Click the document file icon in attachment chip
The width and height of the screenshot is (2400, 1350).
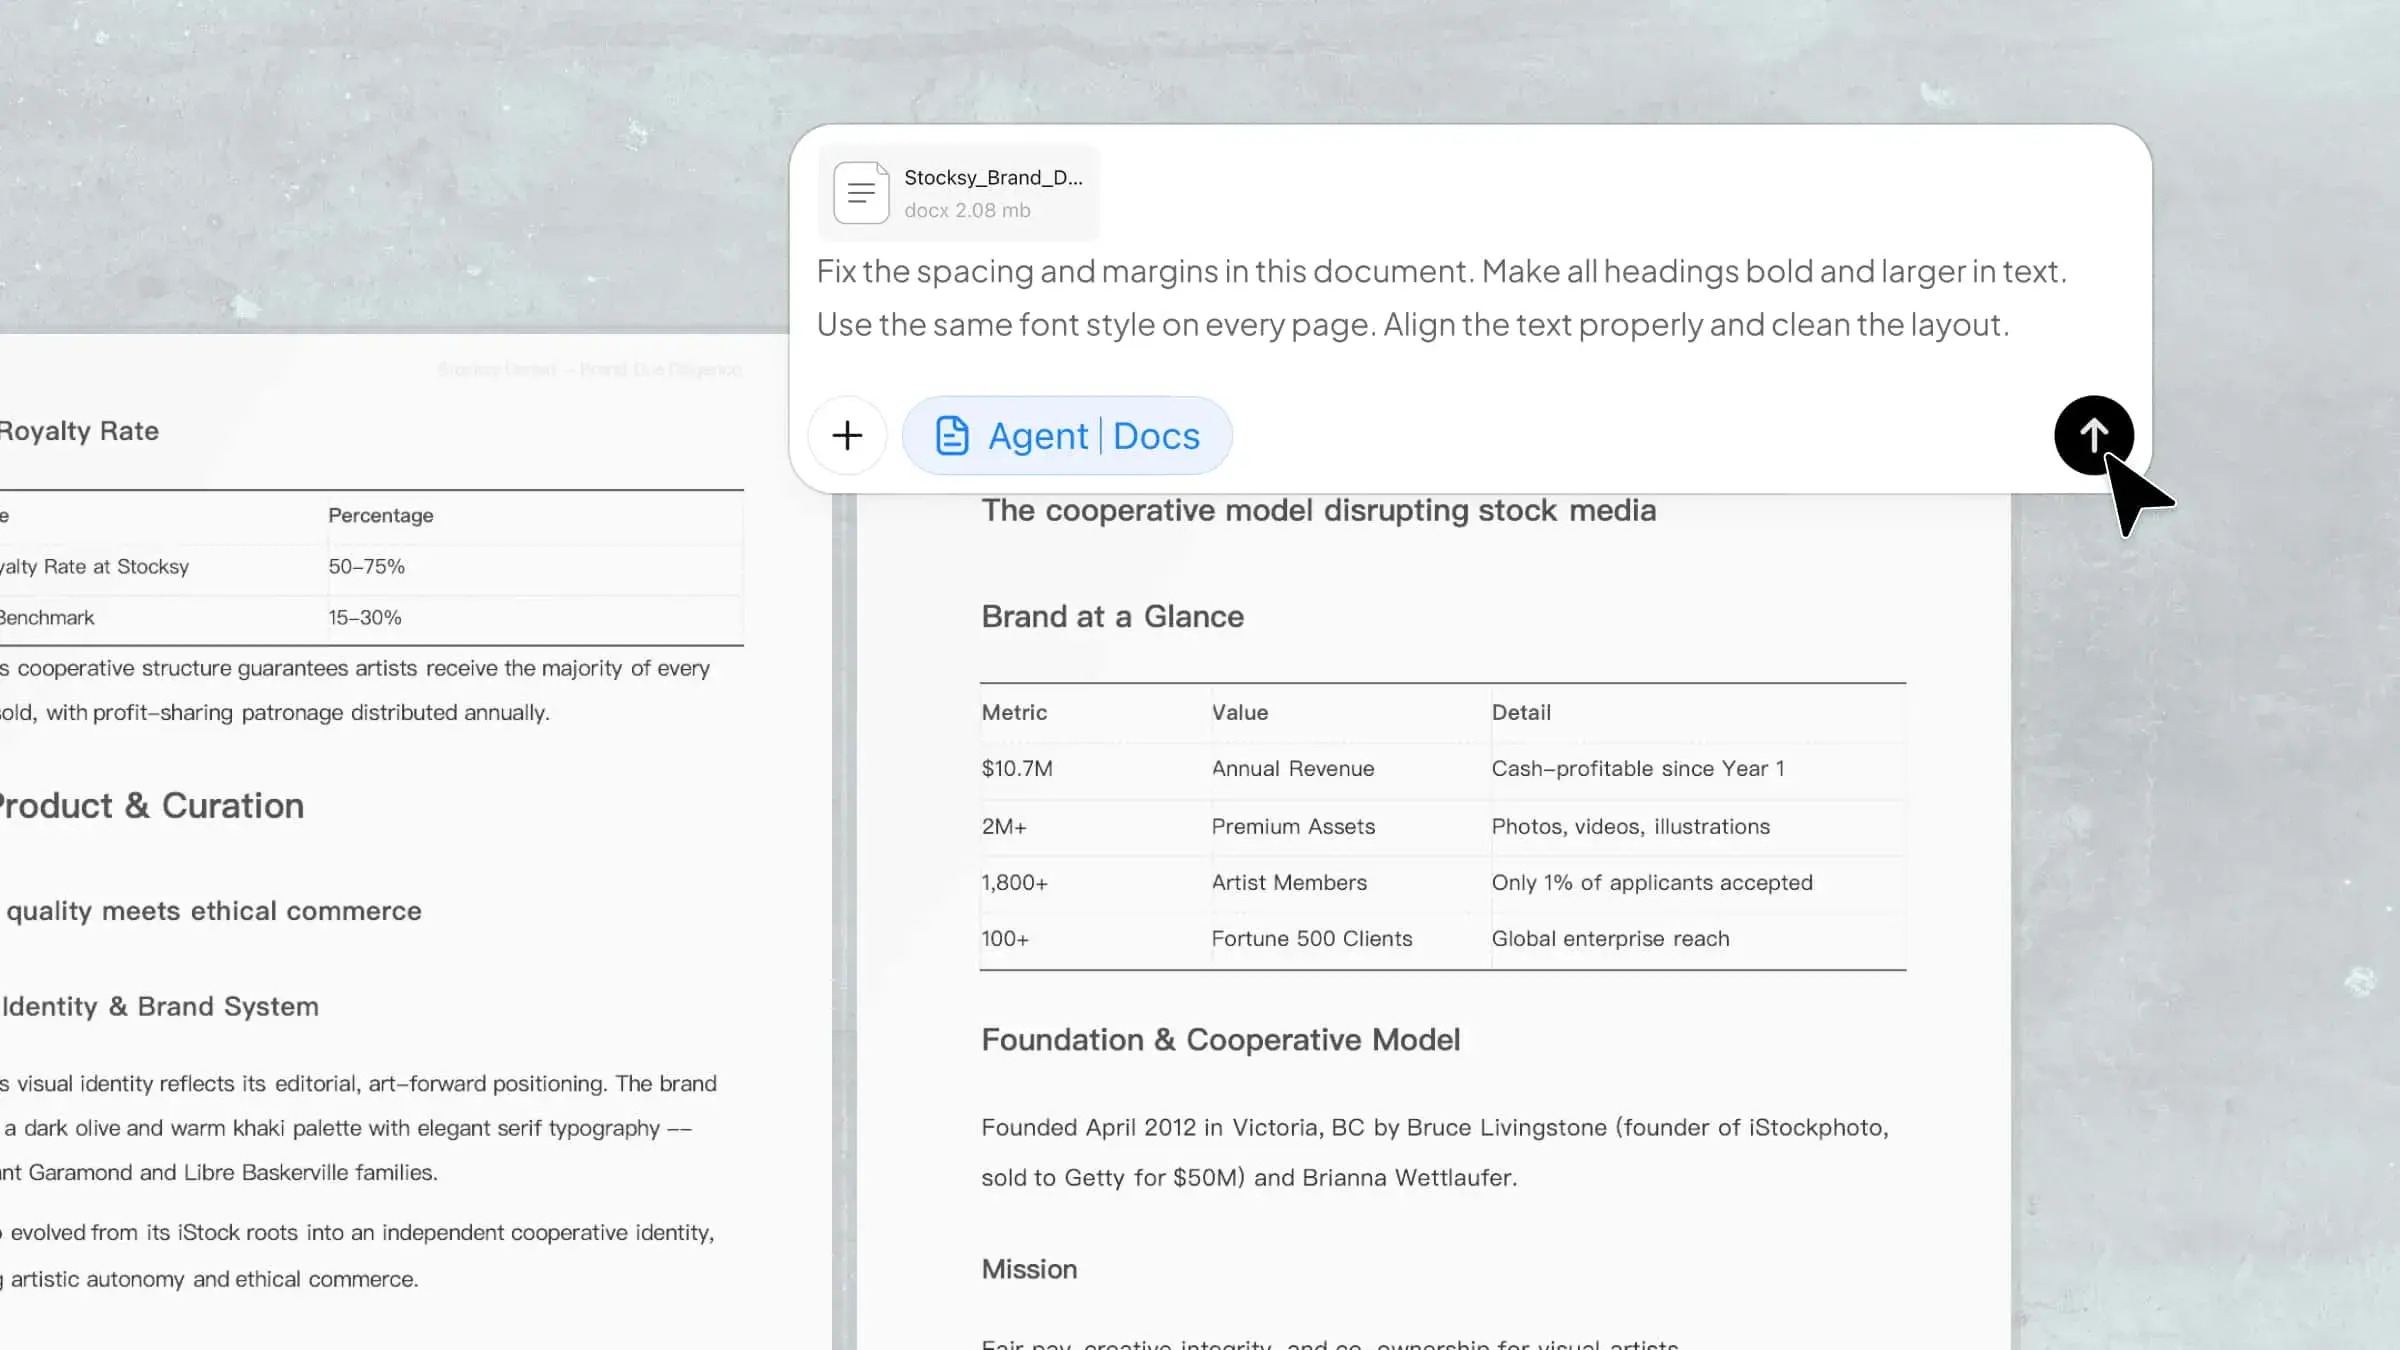861,192
